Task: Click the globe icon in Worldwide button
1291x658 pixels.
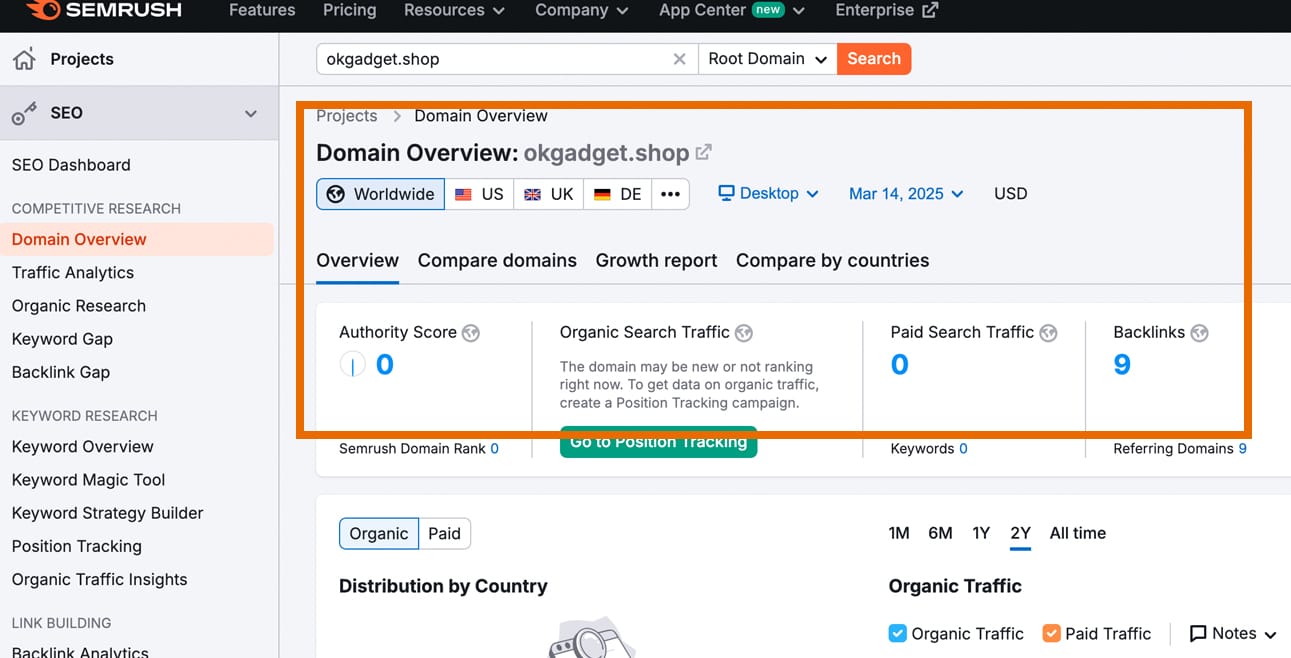Action: [x=336, y=194]
